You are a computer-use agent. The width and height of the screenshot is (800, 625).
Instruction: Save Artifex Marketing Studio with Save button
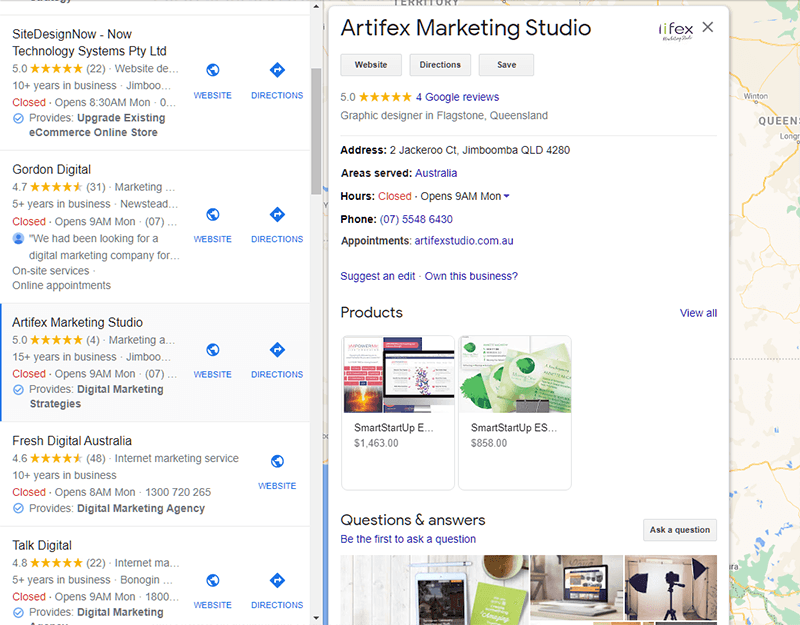click(x=506, y=65)
